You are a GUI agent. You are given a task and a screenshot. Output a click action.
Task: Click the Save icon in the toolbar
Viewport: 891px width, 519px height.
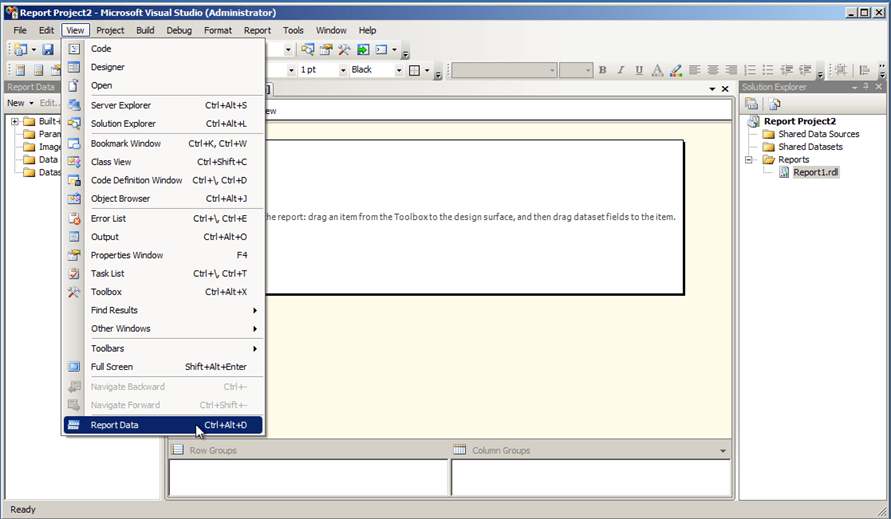[48, 50]
